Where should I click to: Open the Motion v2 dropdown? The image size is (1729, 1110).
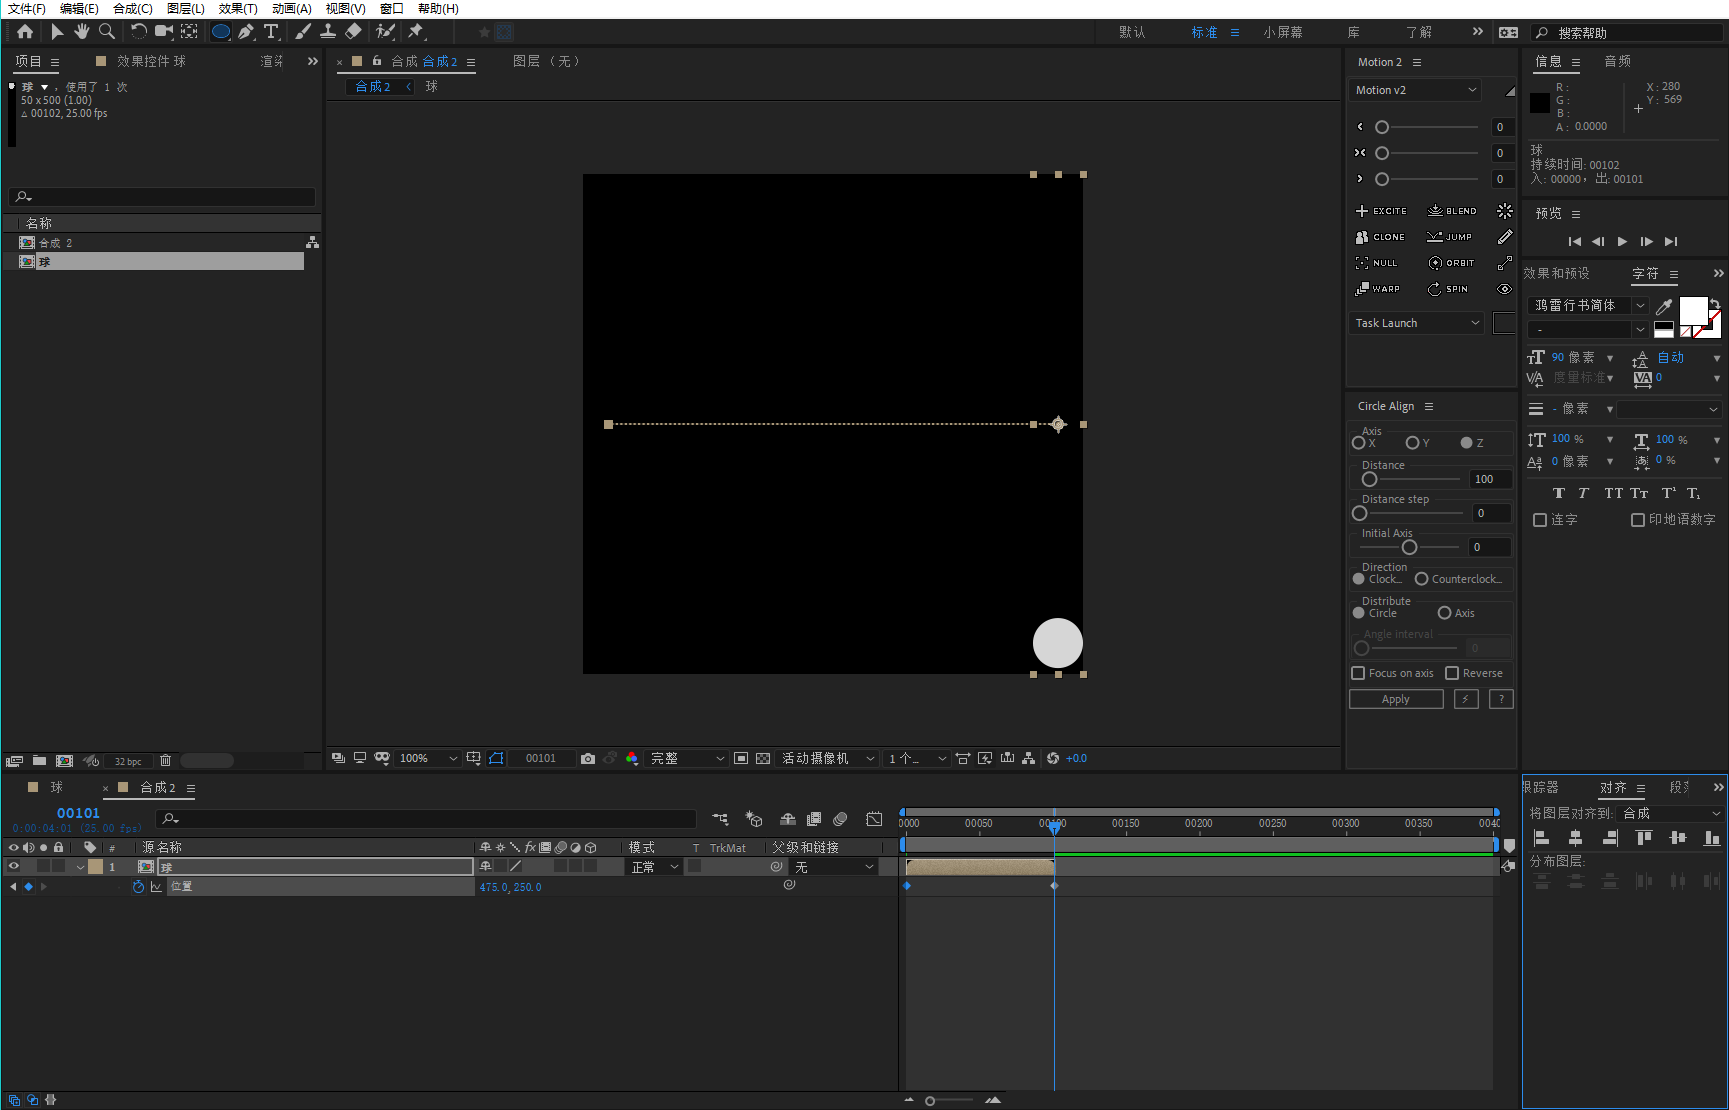click(1415, 90)
